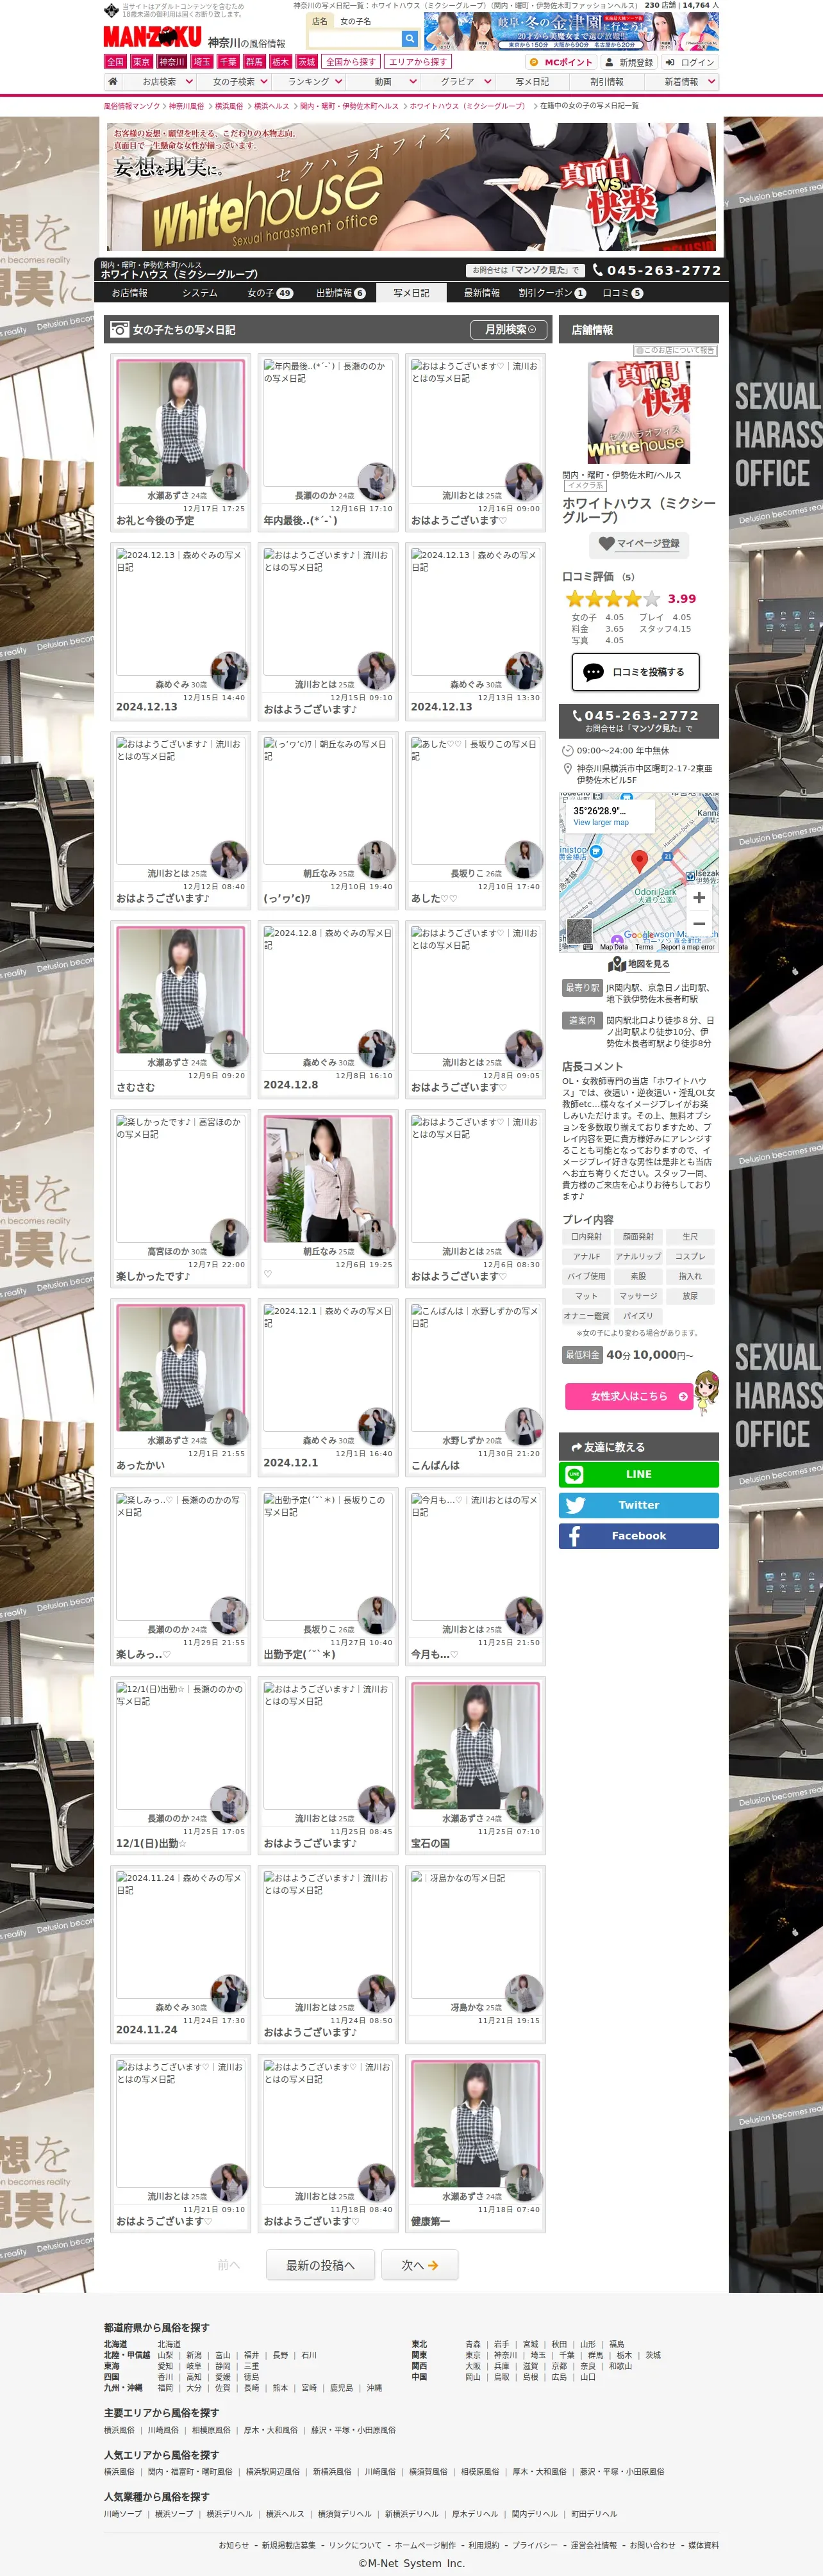The image size is (823, 2576).
Task: Click 横浜ヘルス breadcrumb link
Action: point(271,106)
